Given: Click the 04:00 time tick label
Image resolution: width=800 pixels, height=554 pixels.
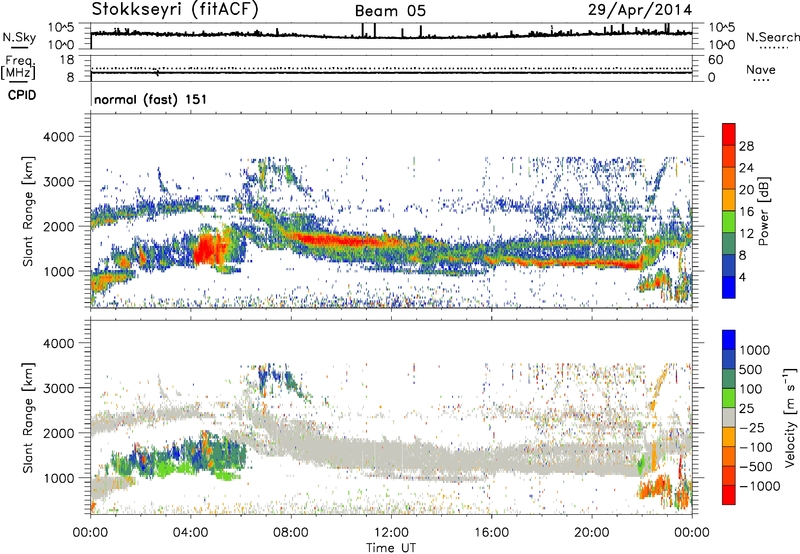Looking at the screenshot, I should click(x=190, y=533).
